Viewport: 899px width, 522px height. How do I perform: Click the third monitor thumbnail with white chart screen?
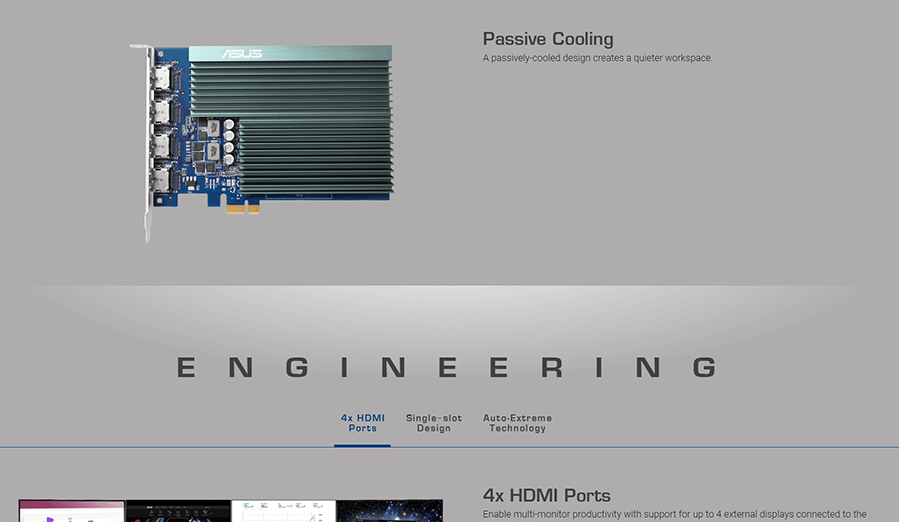[x=283, y=511]
